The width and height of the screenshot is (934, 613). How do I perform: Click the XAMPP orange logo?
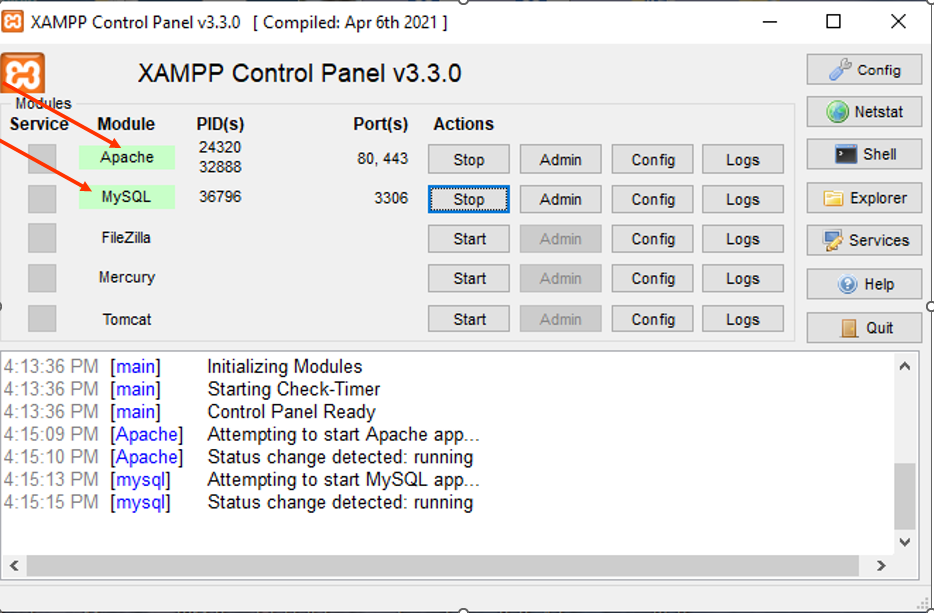(x=23, y=73)
